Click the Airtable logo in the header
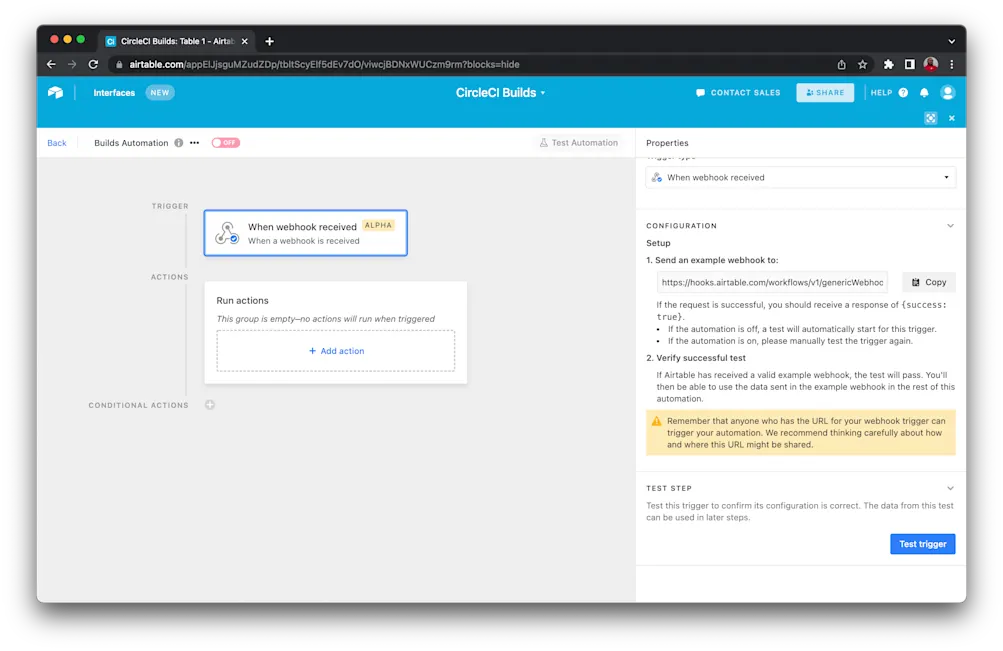1003x651 pixels. coord(55,92)
